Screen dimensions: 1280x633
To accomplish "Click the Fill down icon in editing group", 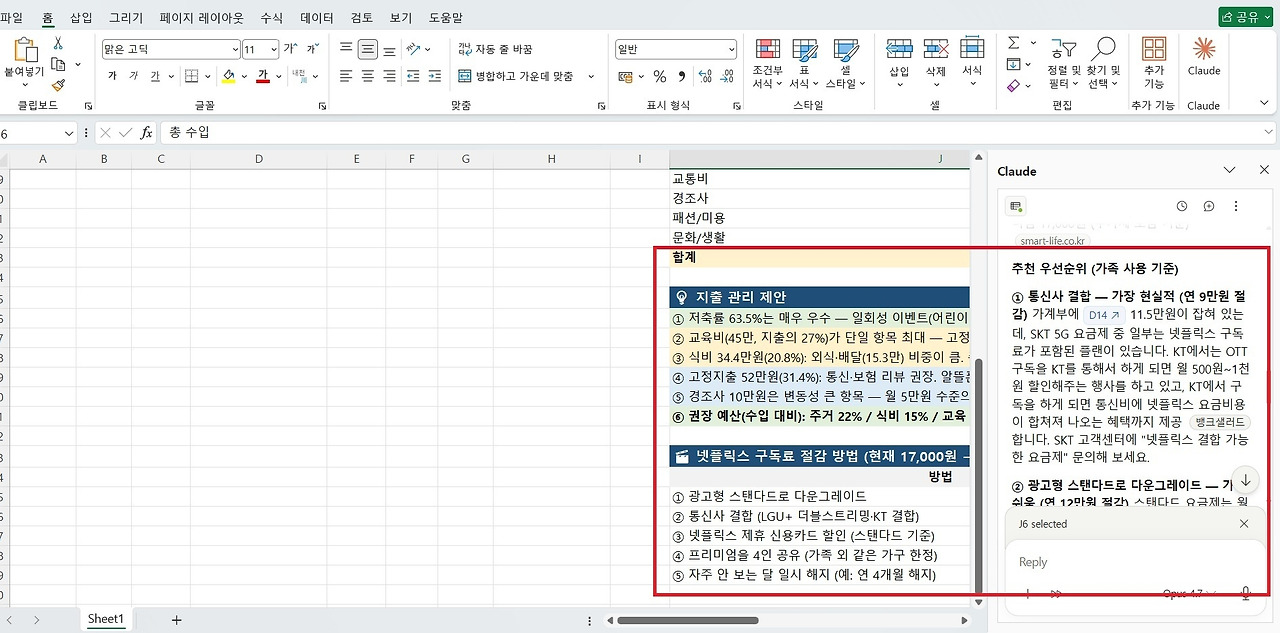I will pos(1013,65).
